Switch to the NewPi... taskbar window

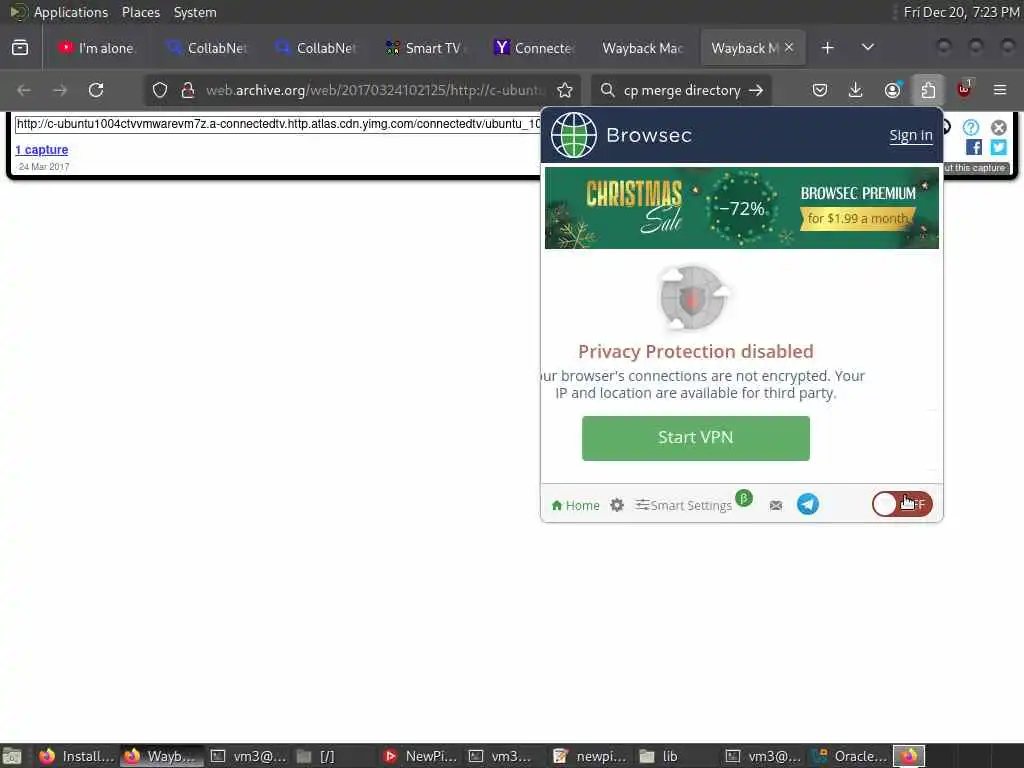pos(420,756)
